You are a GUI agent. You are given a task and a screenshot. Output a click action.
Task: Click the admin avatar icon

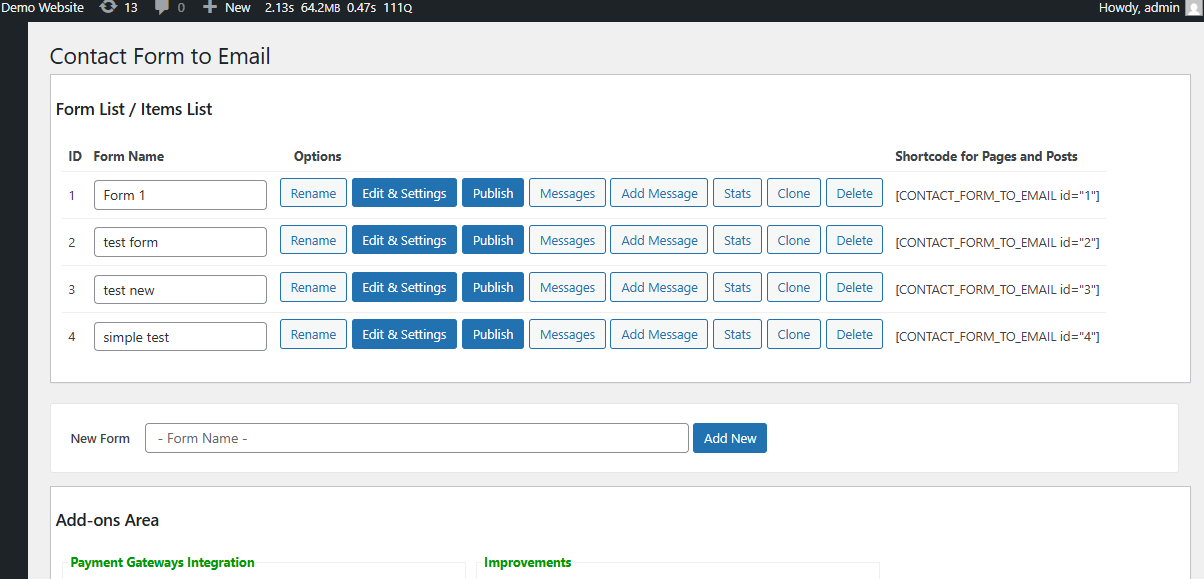1192,8
